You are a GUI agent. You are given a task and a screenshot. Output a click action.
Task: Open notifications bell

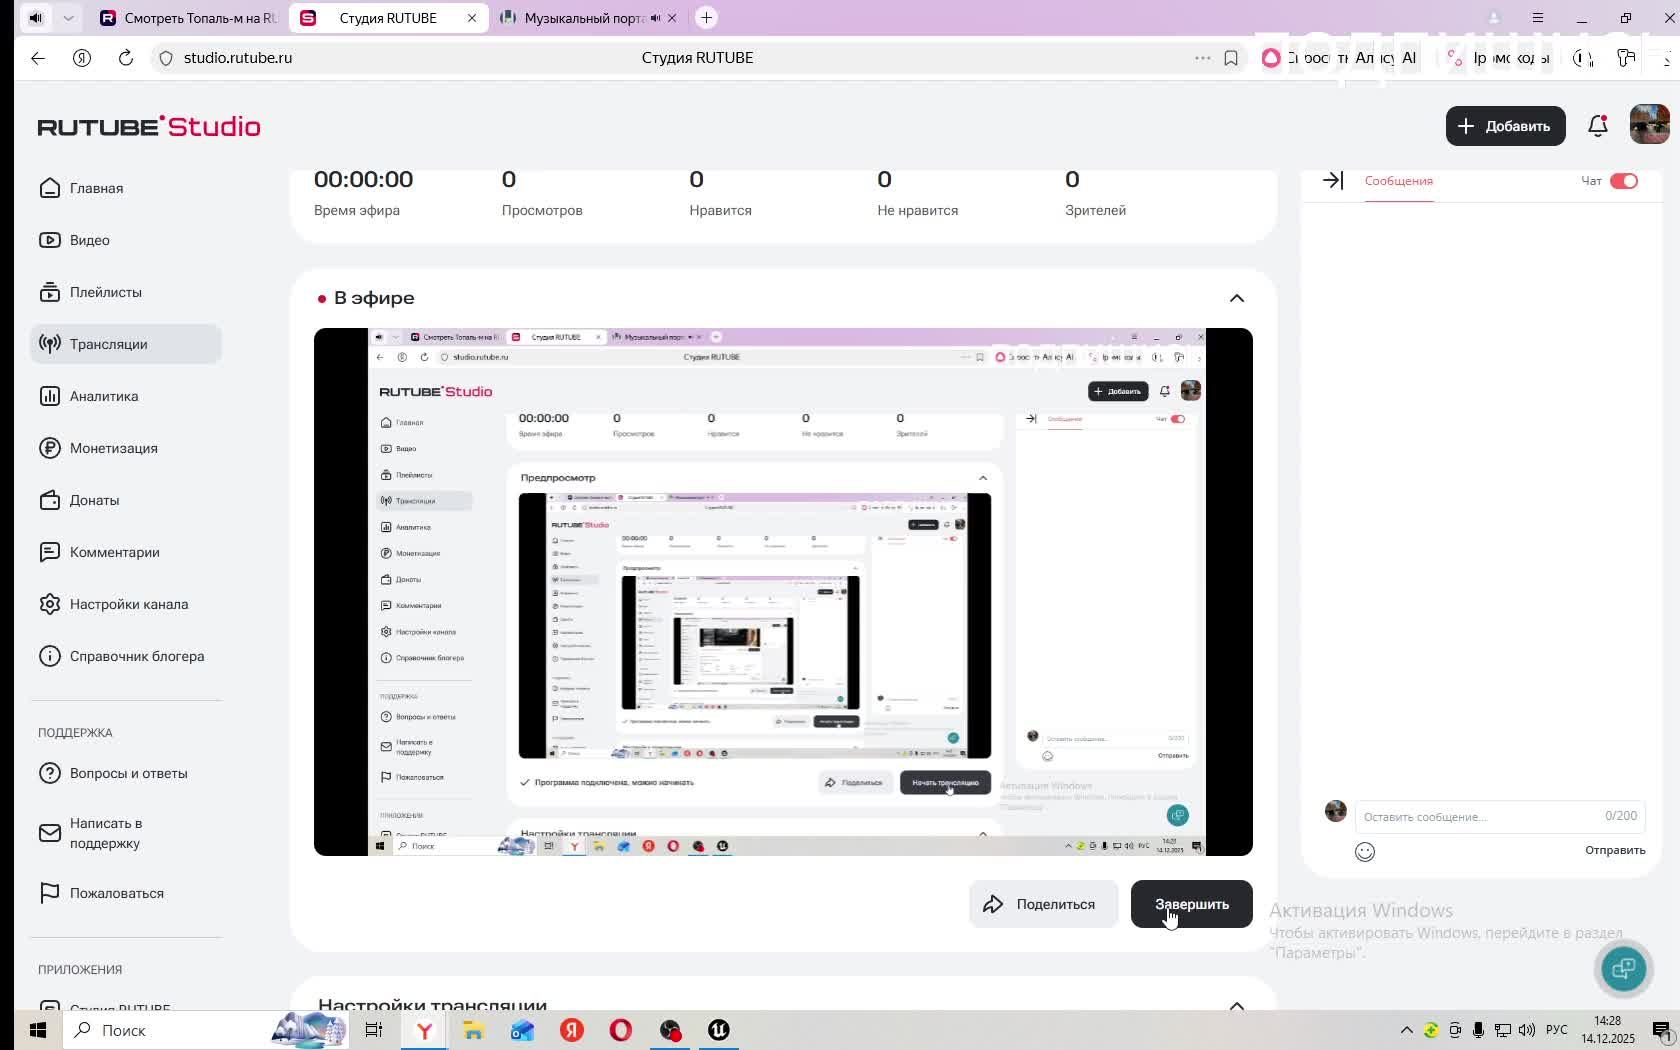pos(1598,126)
